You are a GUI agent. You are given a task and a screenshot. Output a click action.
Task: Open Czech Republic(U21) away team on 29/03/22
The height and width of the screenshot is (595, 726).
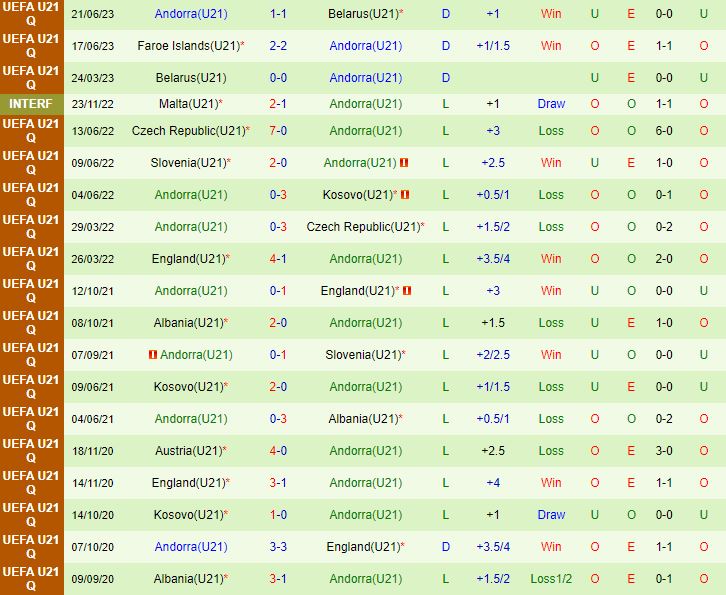(363, 227)
